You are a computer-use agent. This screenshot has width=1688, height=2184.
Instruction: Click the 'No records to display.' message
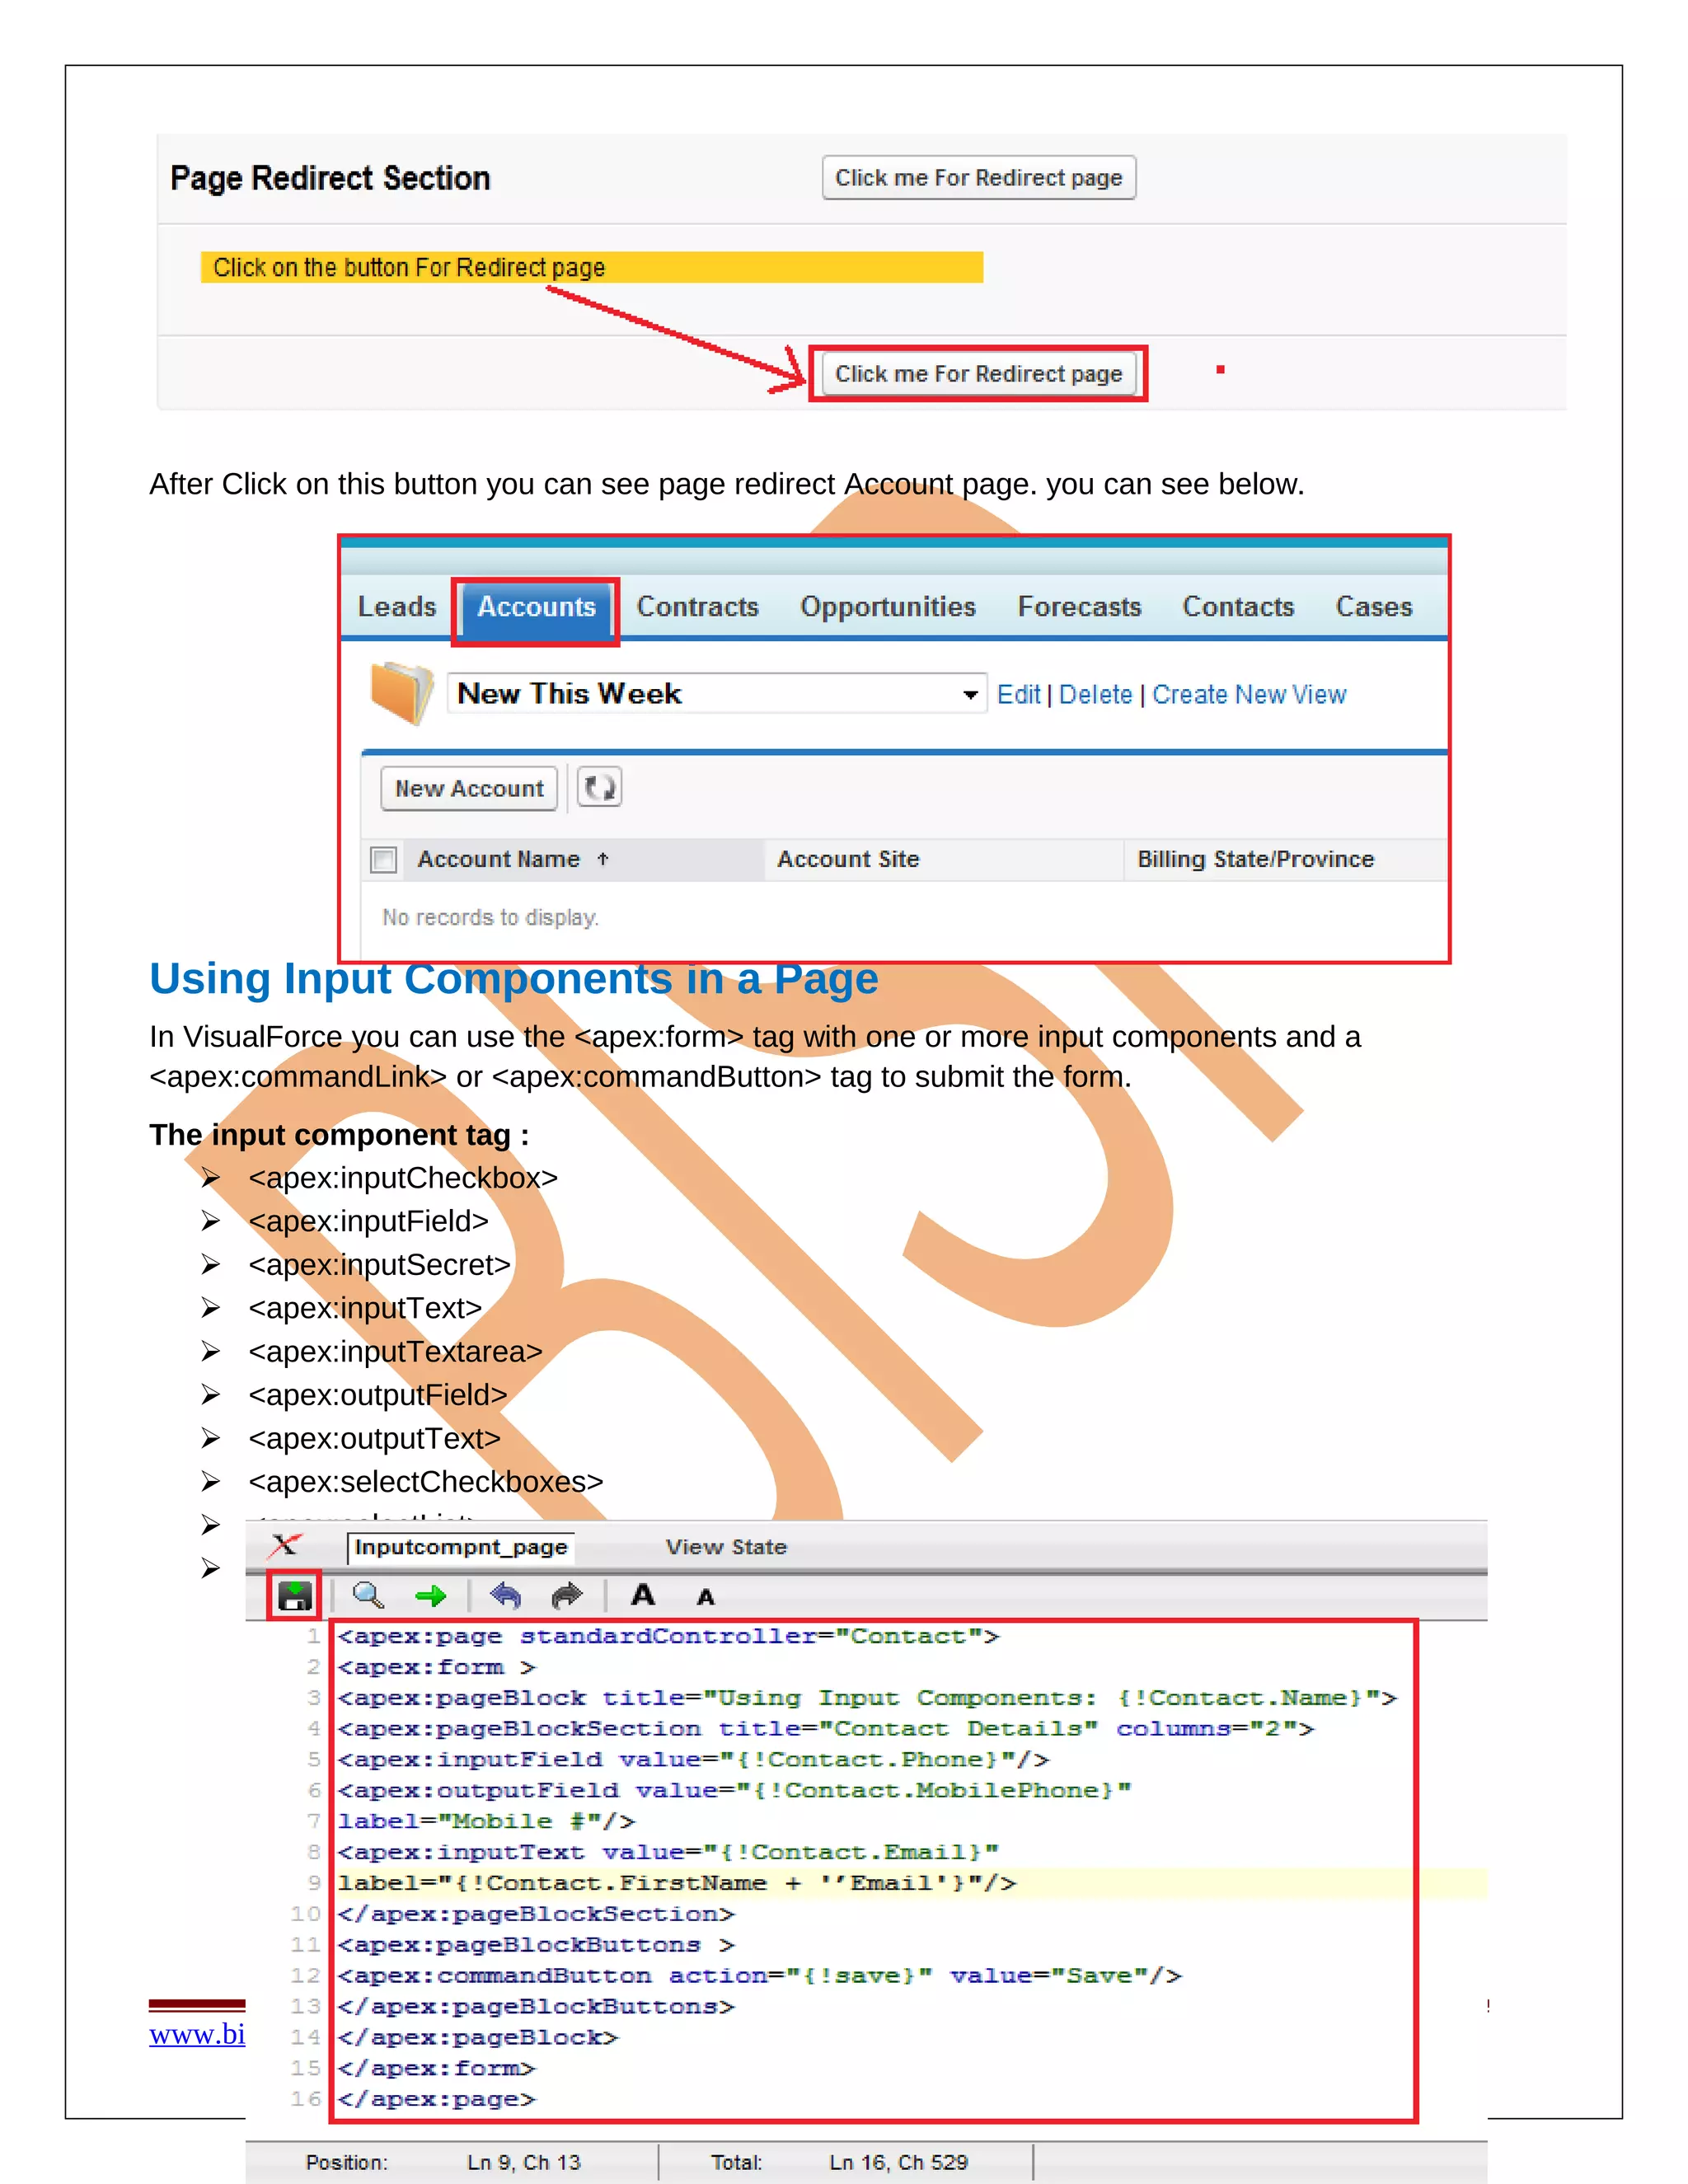[491, 917]
